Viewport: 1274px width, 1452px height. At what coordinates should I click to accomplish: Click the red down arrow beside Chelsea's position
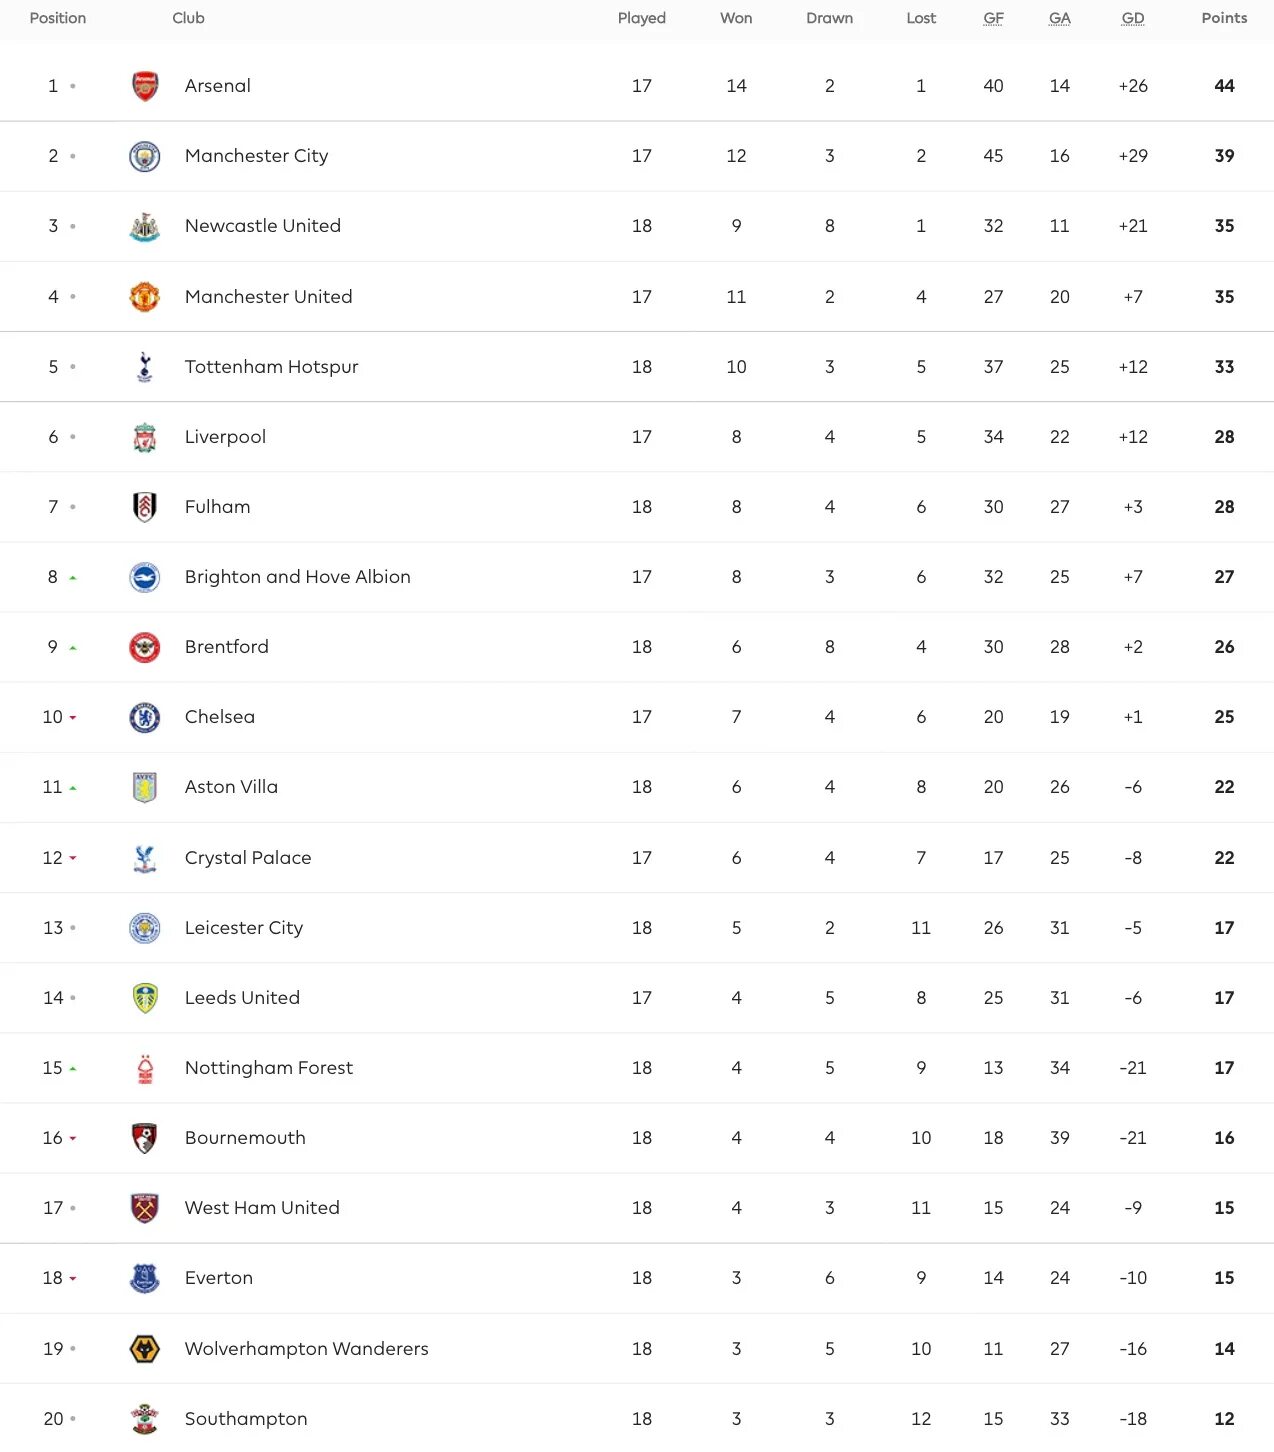(x=73, y=718)
